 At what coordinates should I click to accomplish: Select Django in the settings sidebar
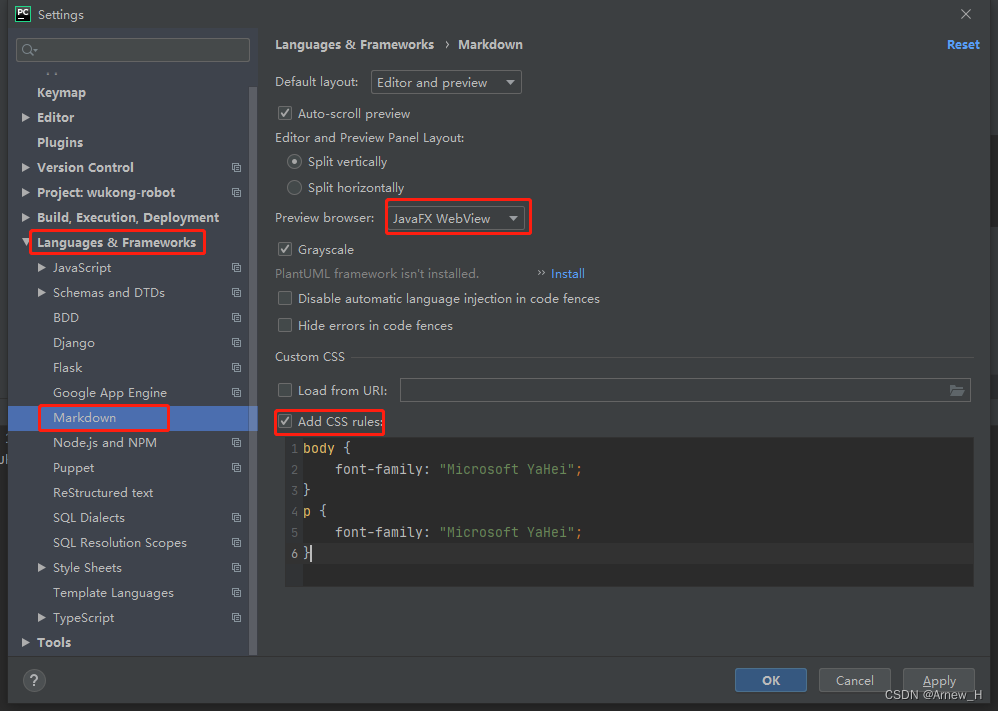[74, 342]
